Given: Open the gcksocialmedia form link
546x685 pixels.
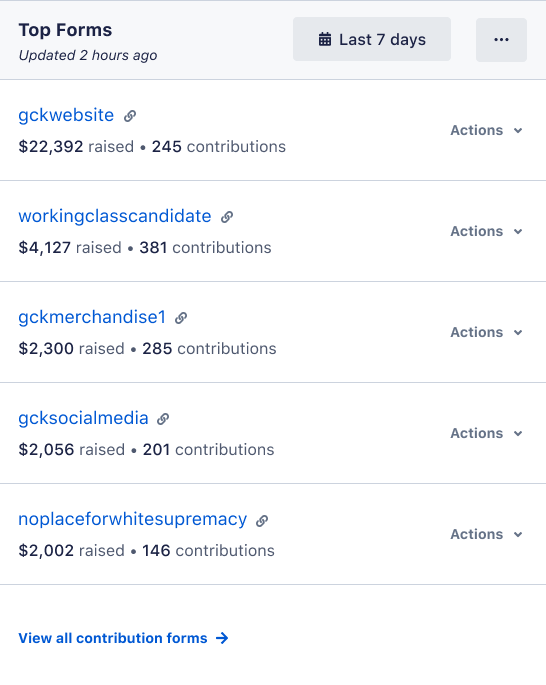Looking at the screenshot, I should tap(83, 418).
